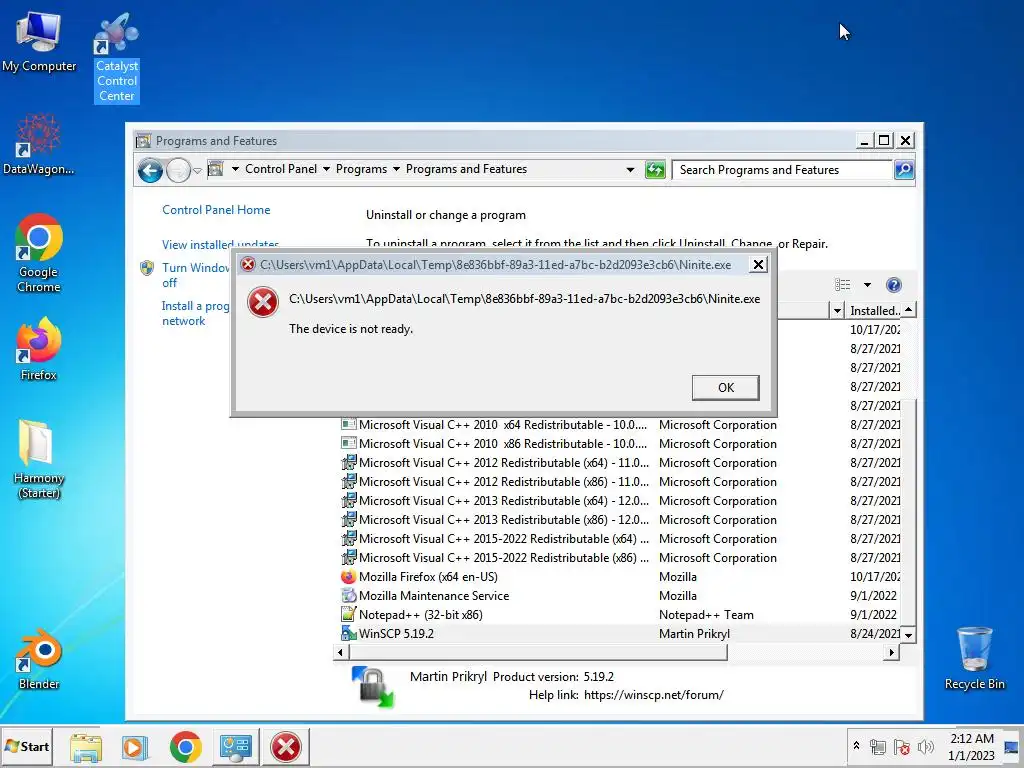The image size is (1024, 768).
Task: Open volume speaker tray icon
Action: 925,746
